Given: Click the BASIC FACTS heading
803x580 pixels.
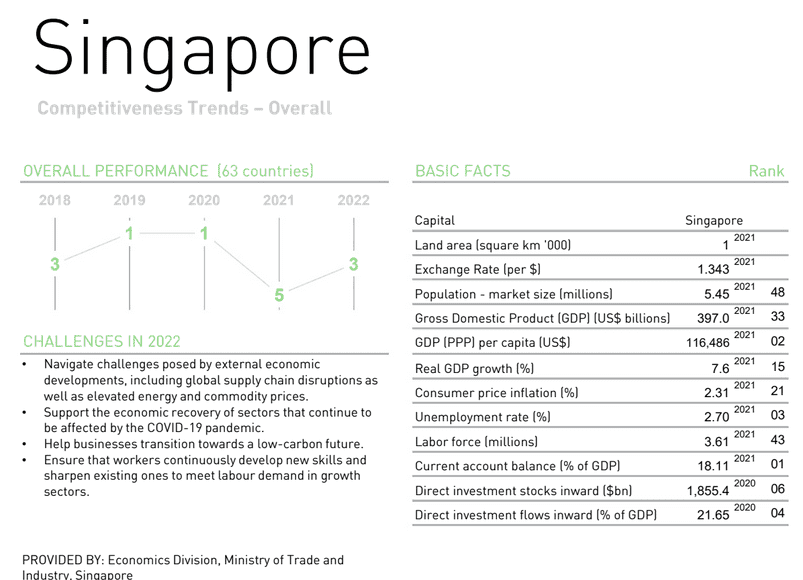Looking at the screenshot, I should 463,170.
